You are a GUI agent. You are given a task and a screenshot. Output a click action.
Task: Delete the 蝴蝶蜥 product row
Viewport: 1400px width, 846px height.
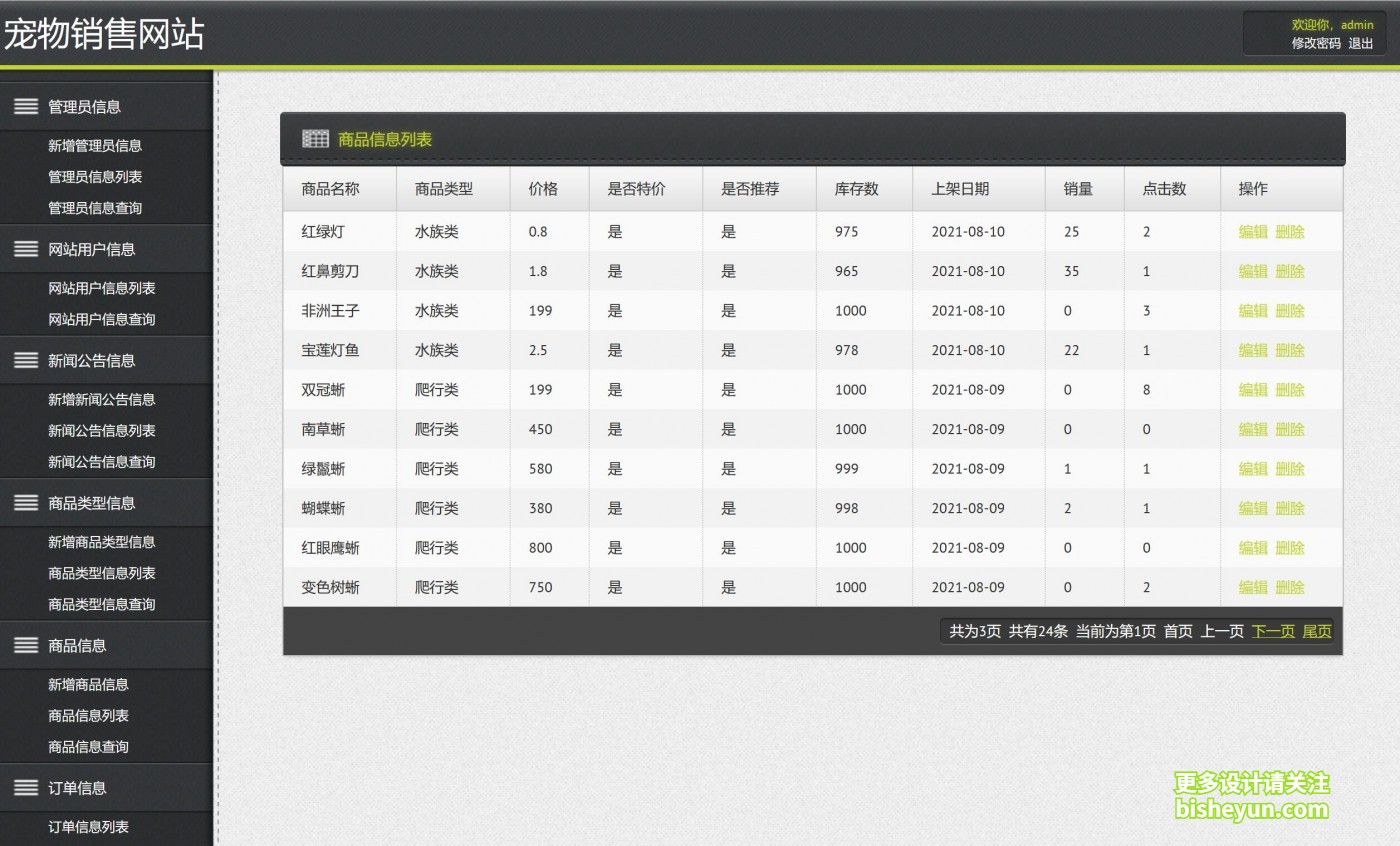click(1290, 508)
